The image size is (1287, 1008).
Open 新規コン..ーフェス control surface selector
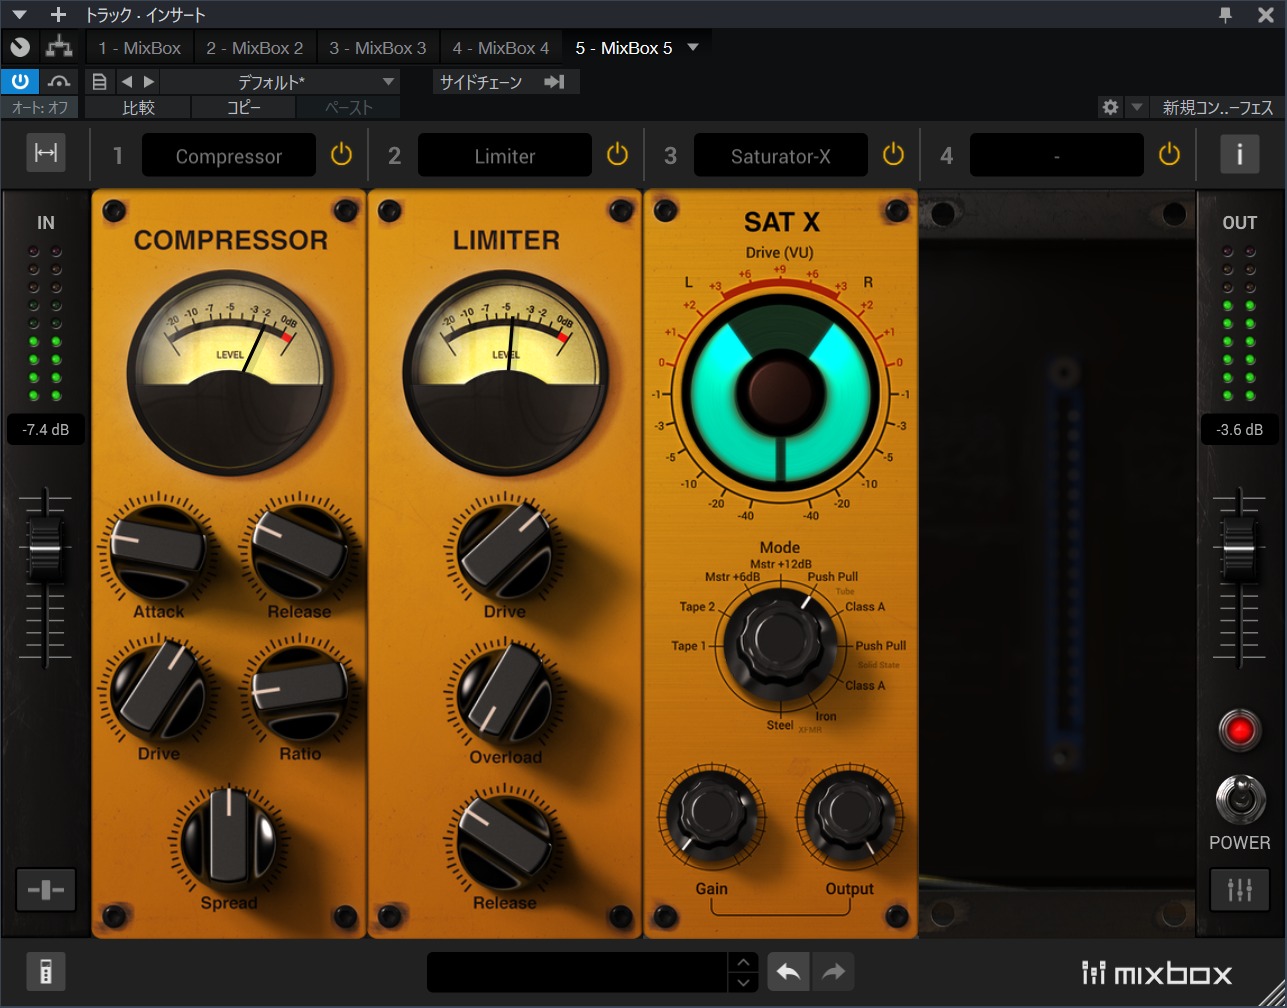tap(1216, 107)
